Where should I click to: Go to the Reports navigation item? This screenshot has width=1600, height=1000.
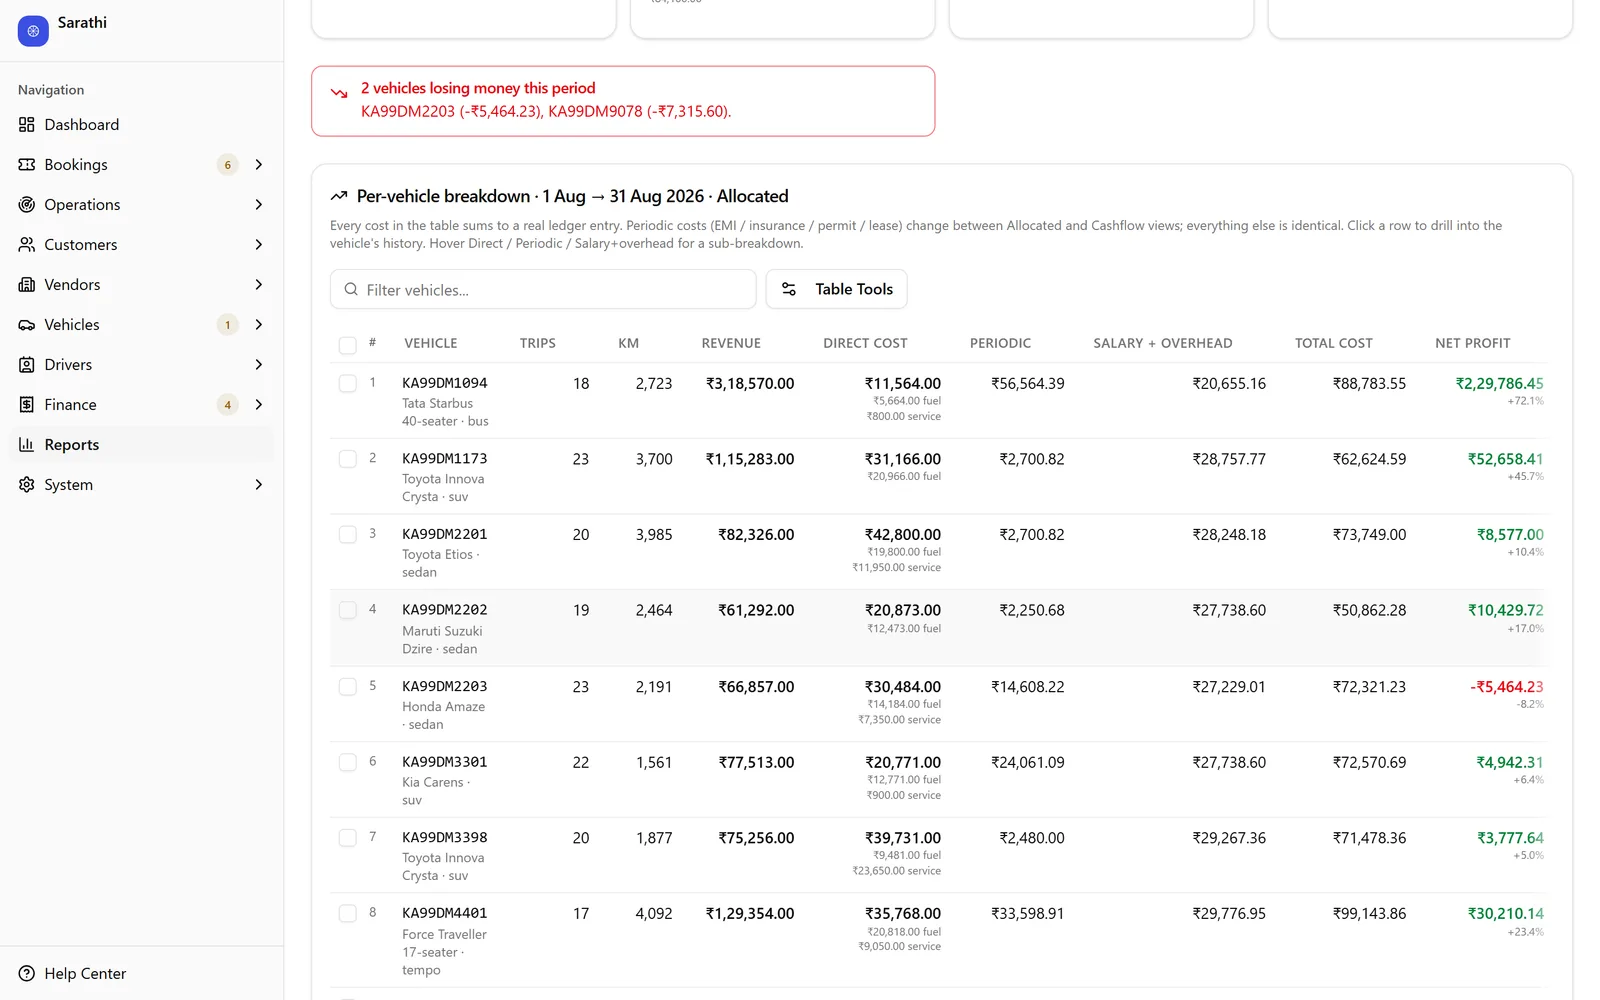pos(141,445)
